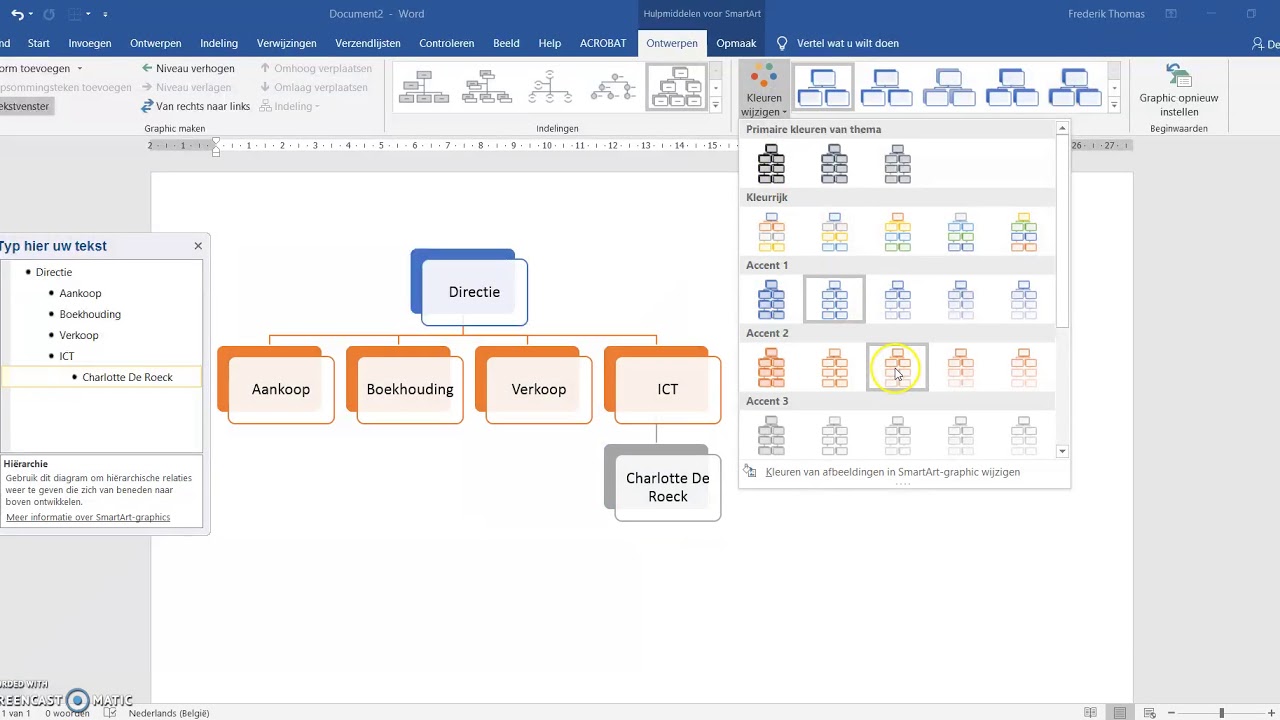Choose first SmartArt style thumbnail
This screenshot has height=720, width=1280.
click(x=824, y=87)
